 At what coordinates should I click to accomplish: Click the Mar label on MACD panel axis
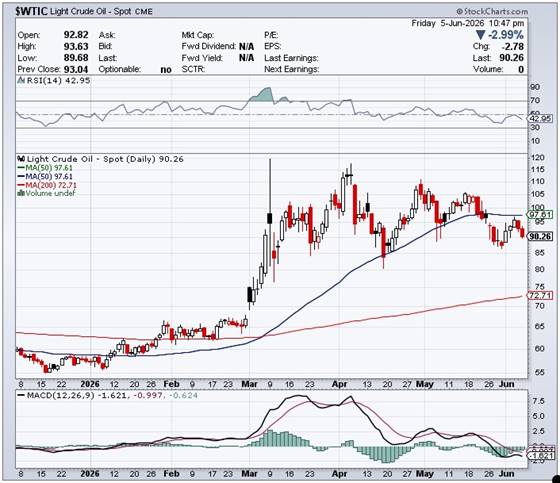click(x=249, y=474)
